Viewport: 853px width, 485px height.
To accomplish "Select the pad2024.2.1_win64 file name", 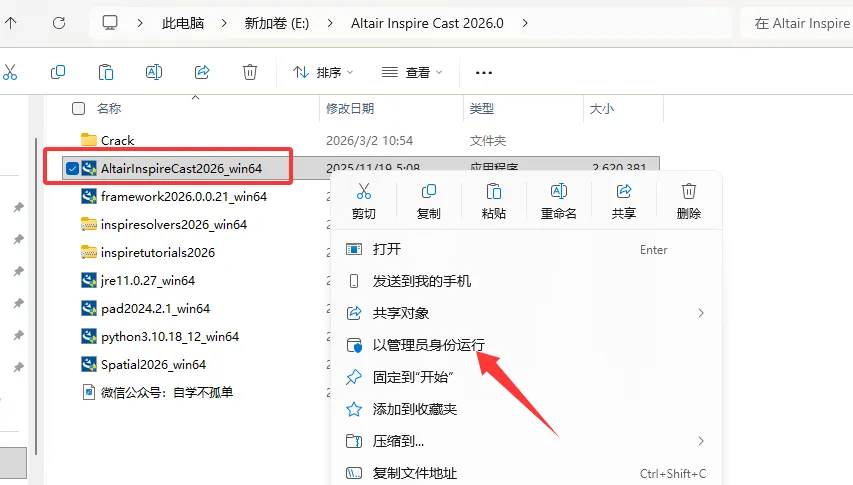I will [156, 308].
